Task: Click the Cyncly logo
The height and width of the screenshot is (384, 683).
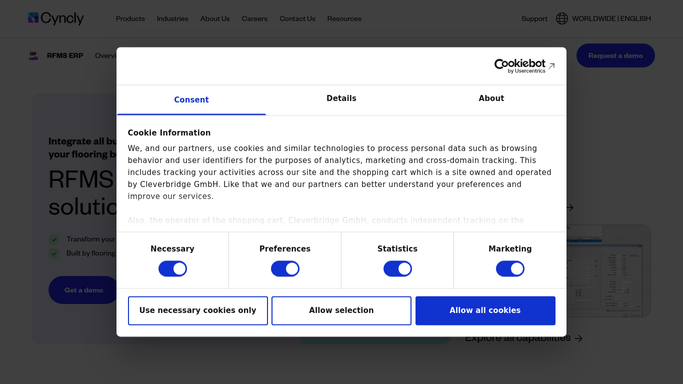Action: point(56,18)
